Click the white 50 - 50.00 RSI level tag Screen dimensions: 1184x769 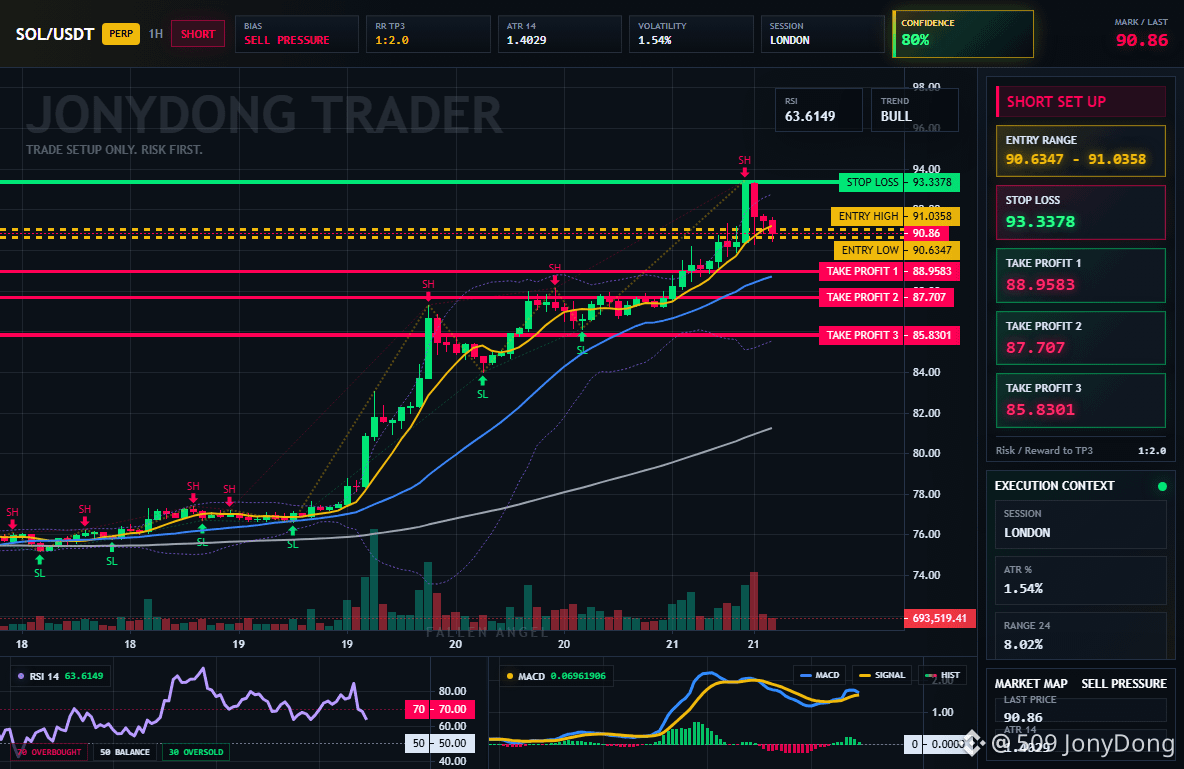440,743
